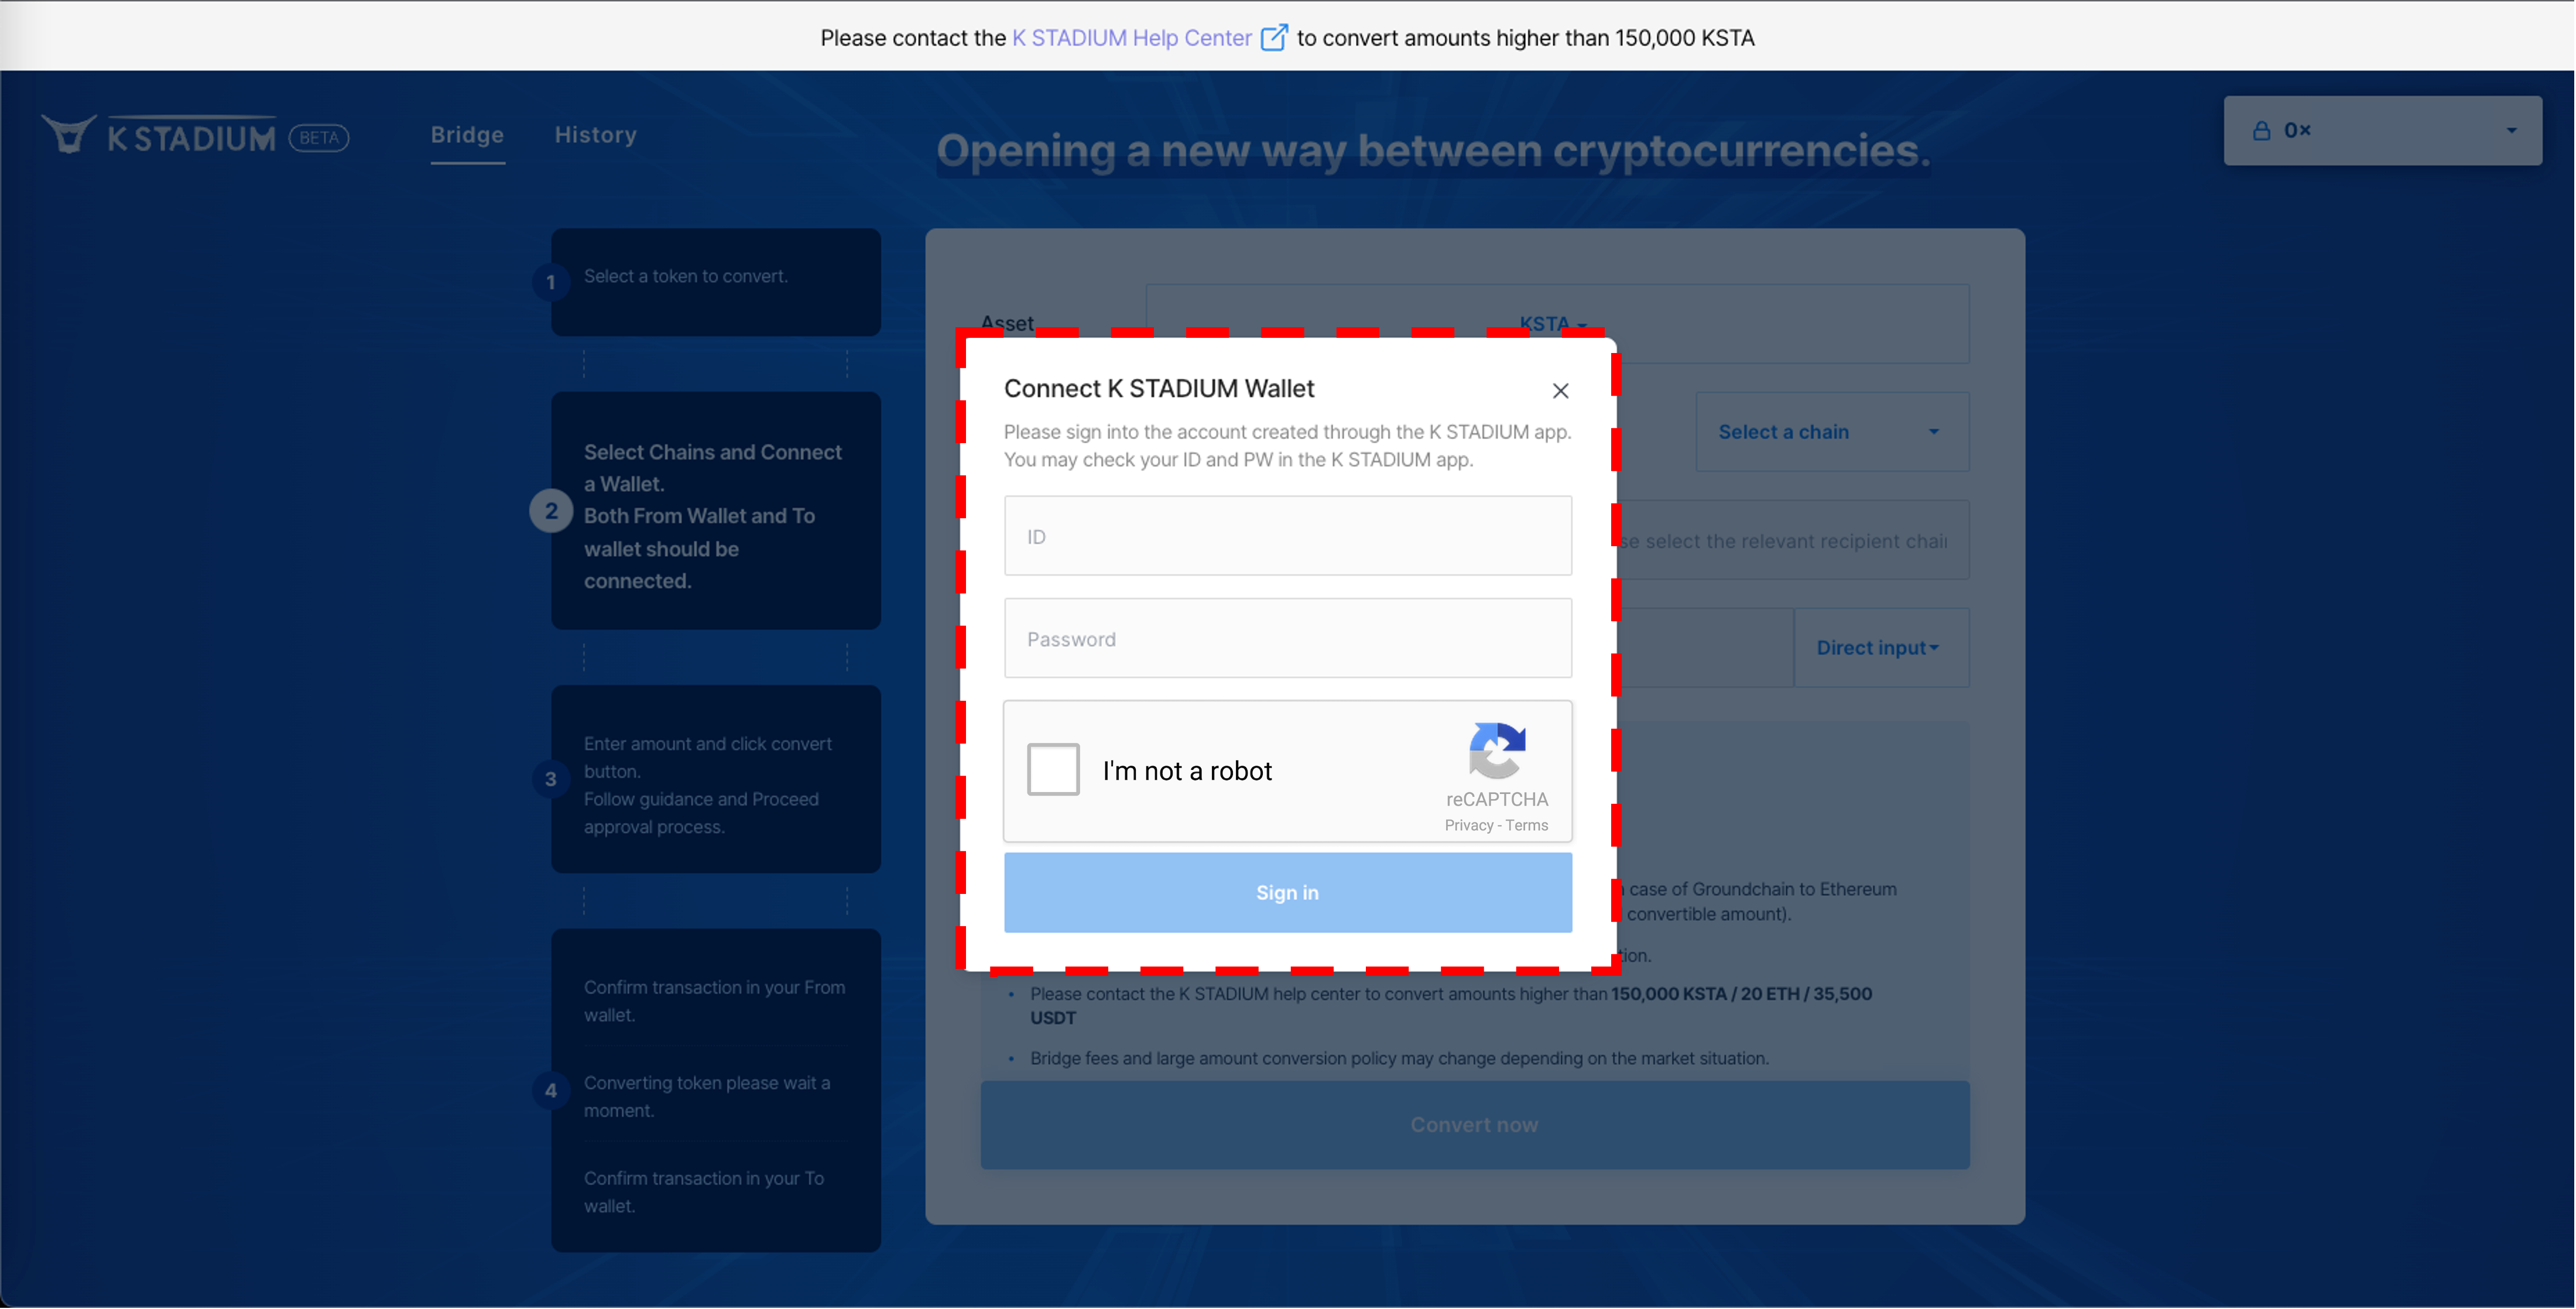Image resolution: width=2576 pixels, height=1309 pixels.
Task: Click the BETA badge next to logo
Action: click(319, 138)
